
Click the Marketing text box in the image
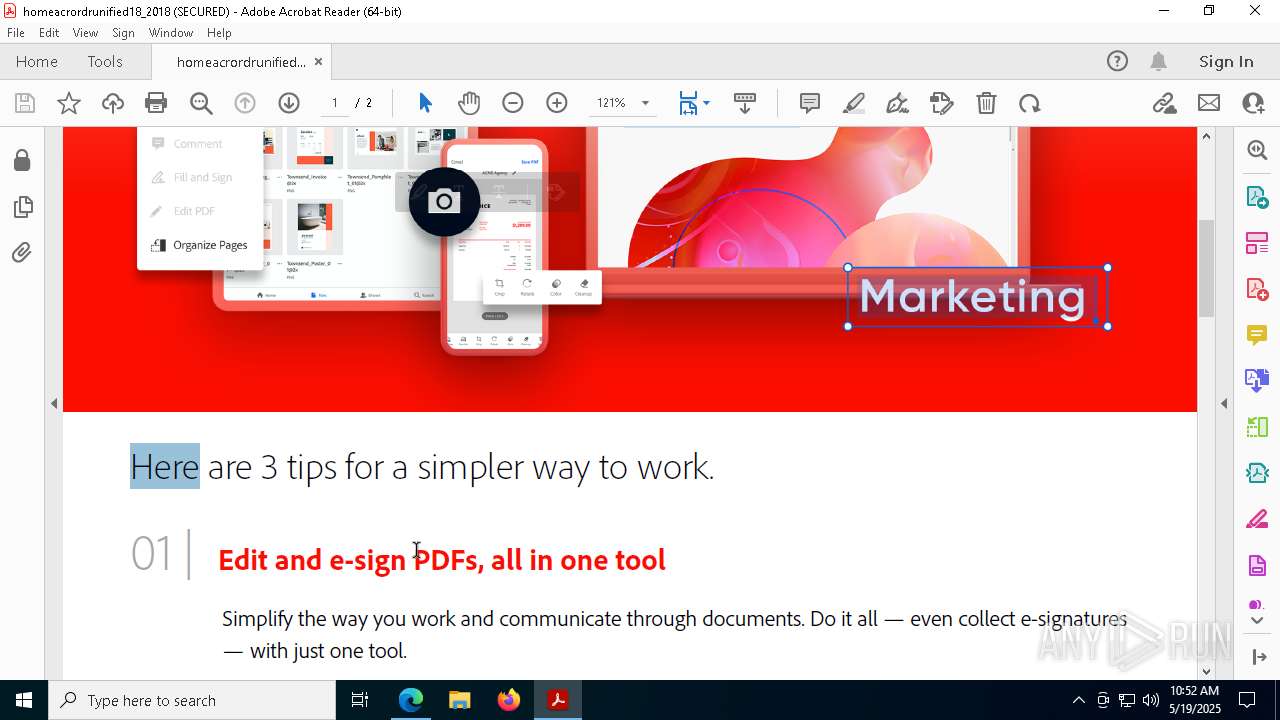977,297
